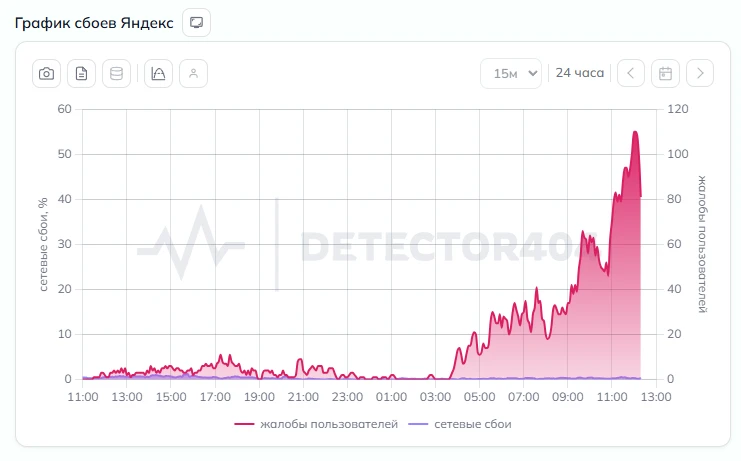The image size is (741, 461).
Task: Click the 100 right axis value
Action: [x=678, y=154]
